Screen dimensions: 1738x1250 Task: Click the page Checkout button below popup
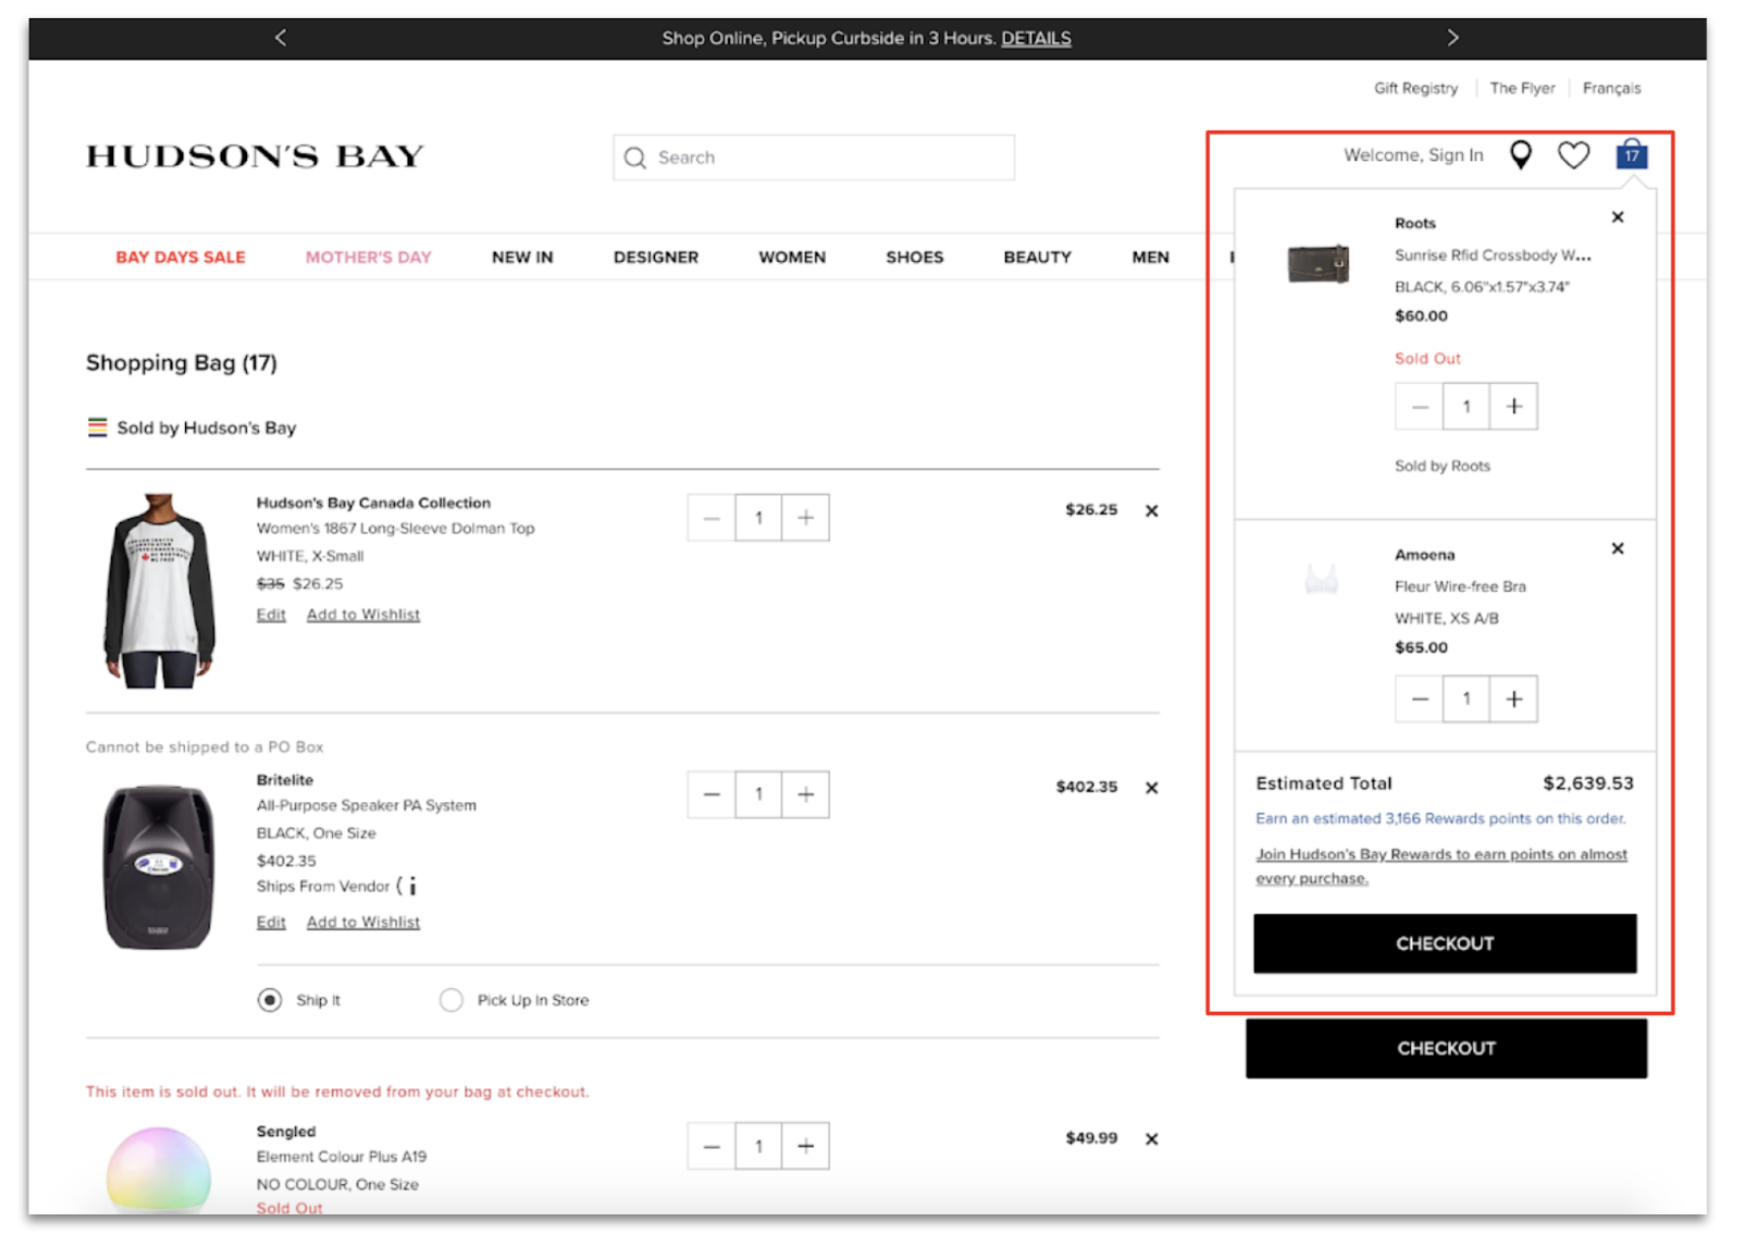click(x=1446, y=1048)
